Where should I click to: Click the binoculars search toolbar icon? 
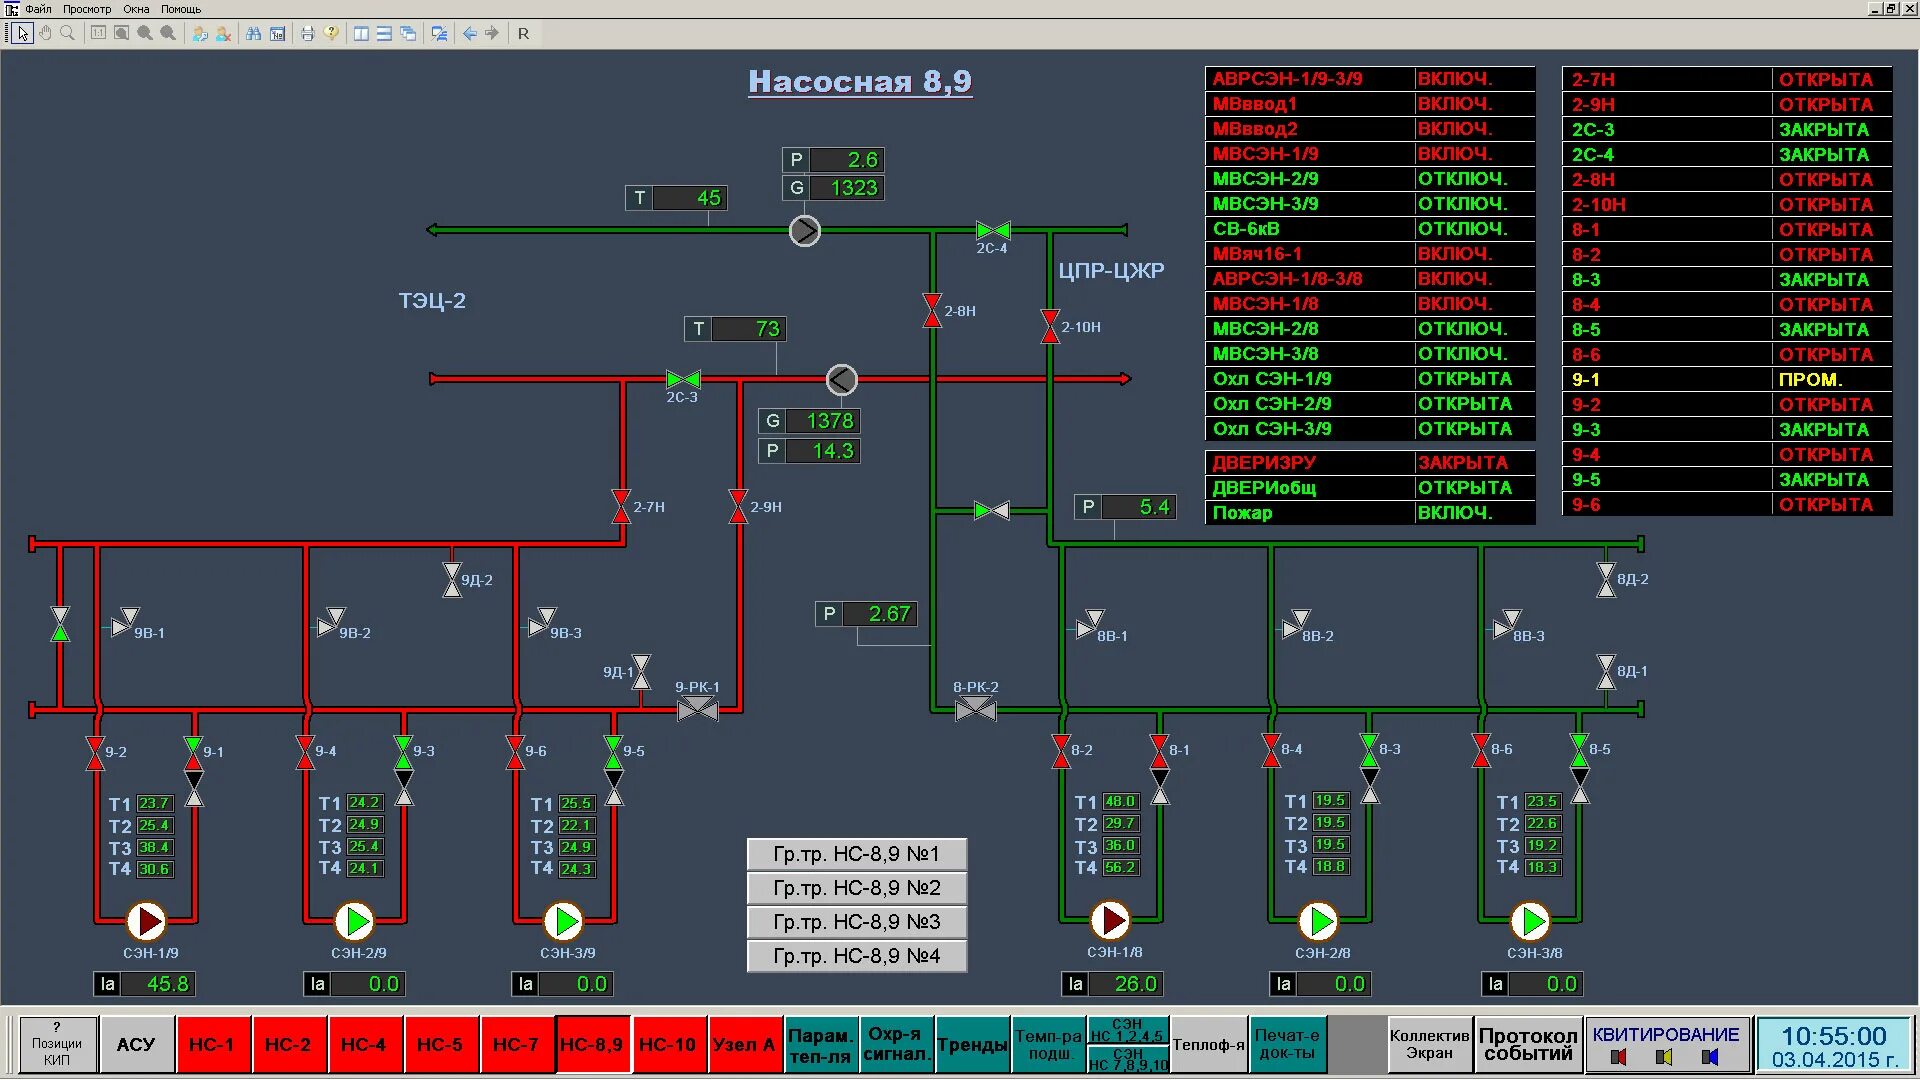(x=254, y=33)
